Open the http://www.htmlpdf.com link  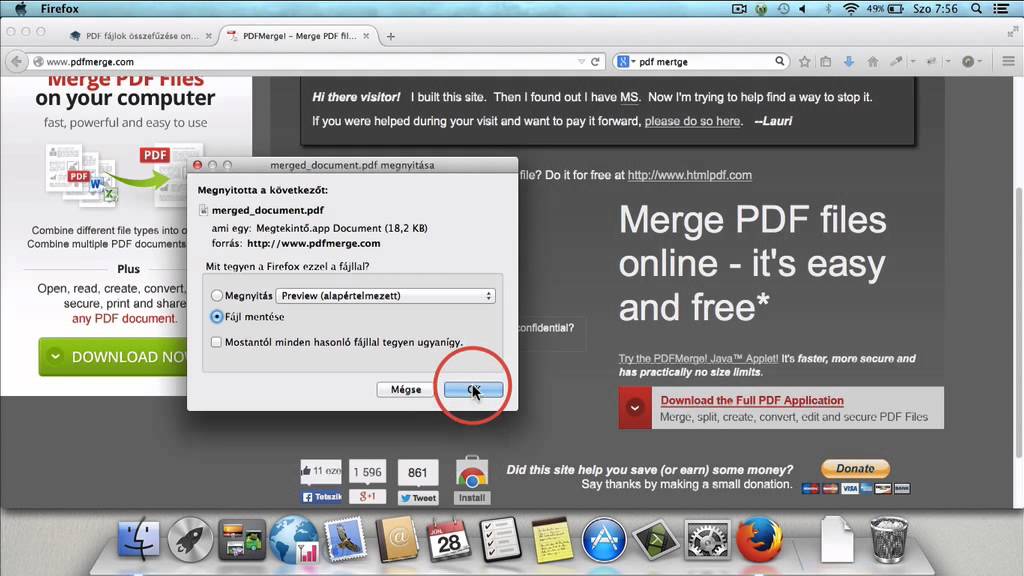click(x=690, y=175)
